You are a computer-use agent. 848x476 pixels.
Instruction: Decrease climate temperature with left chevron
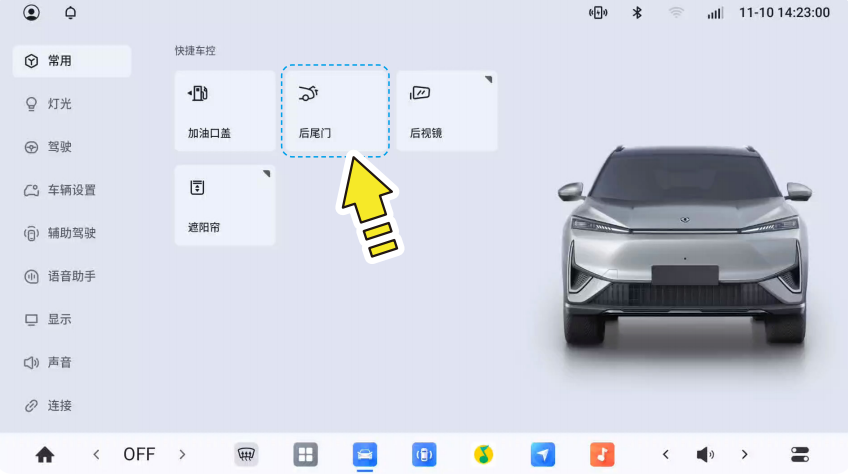(x=96, y=454)
